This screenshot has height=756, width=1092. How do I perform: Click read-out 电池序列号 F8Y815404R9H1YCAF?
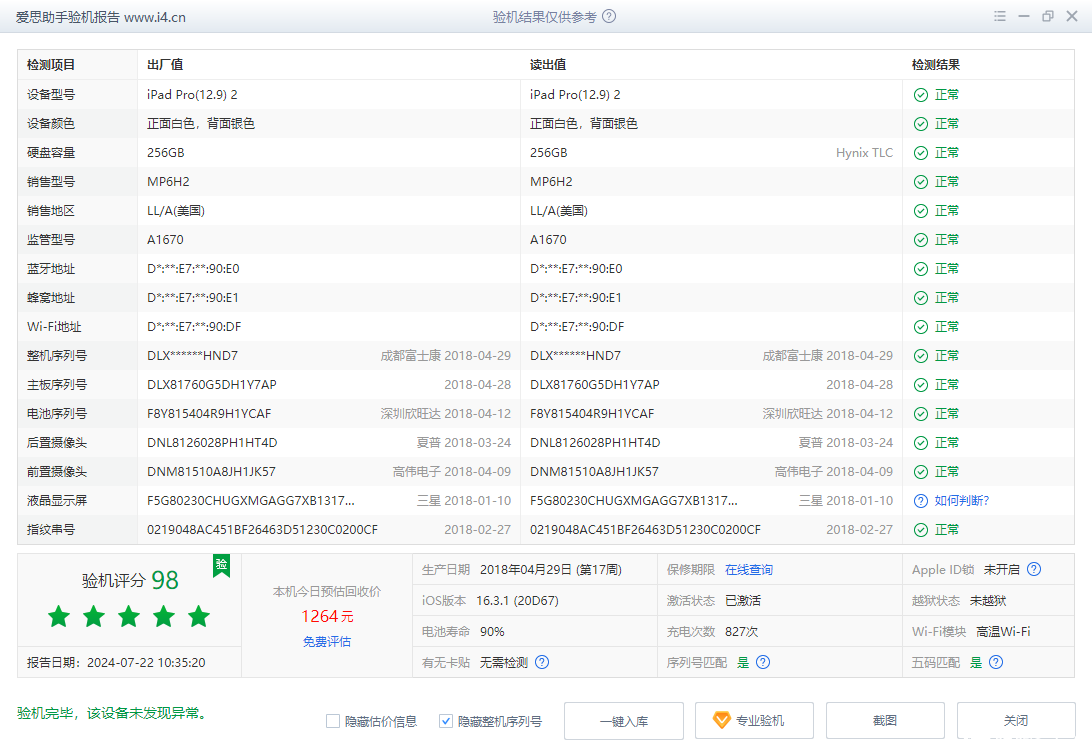pyautogui.click(x=592, y=414)
